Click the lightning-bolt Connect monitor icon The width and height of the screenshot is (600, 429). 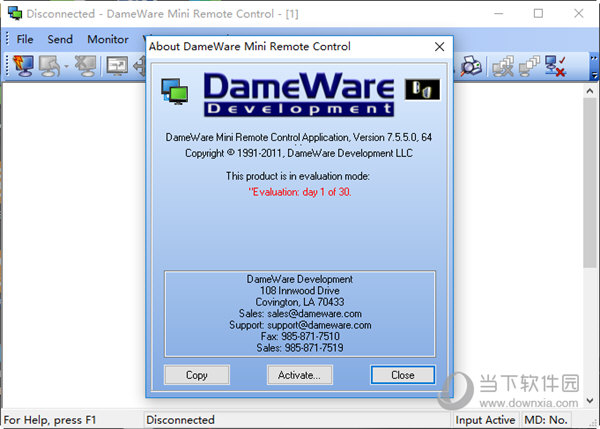coord(23,66)
